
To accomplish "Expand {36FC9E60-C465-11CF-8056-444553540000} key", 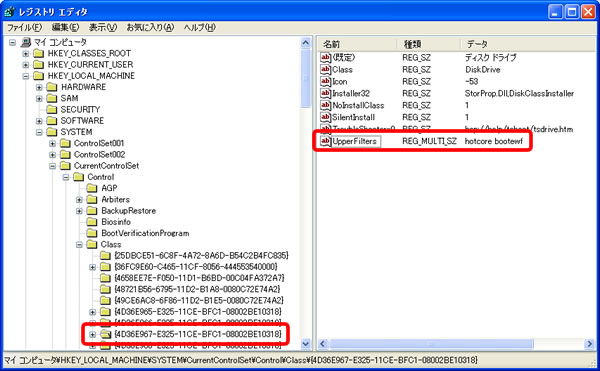I will [93, 267].
